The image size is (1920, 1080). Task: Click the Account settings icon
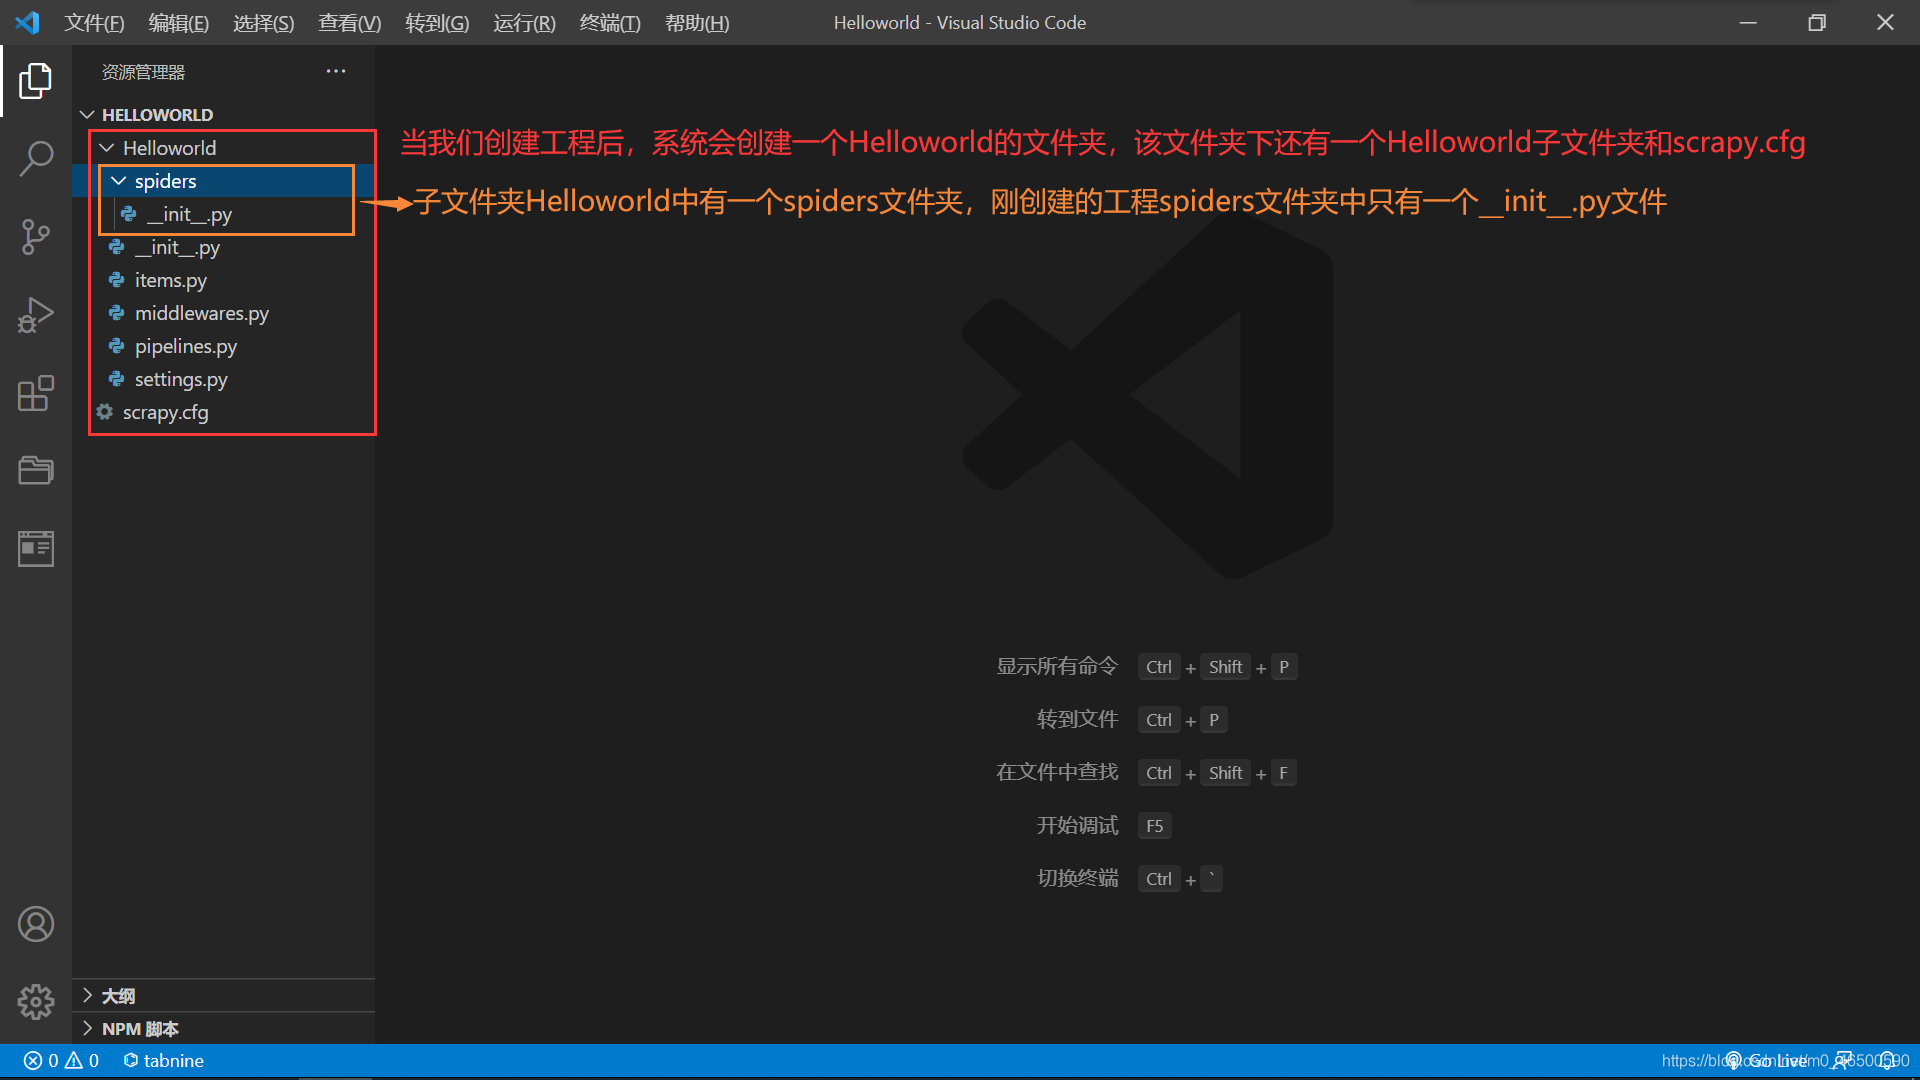(x=36, y=924)
